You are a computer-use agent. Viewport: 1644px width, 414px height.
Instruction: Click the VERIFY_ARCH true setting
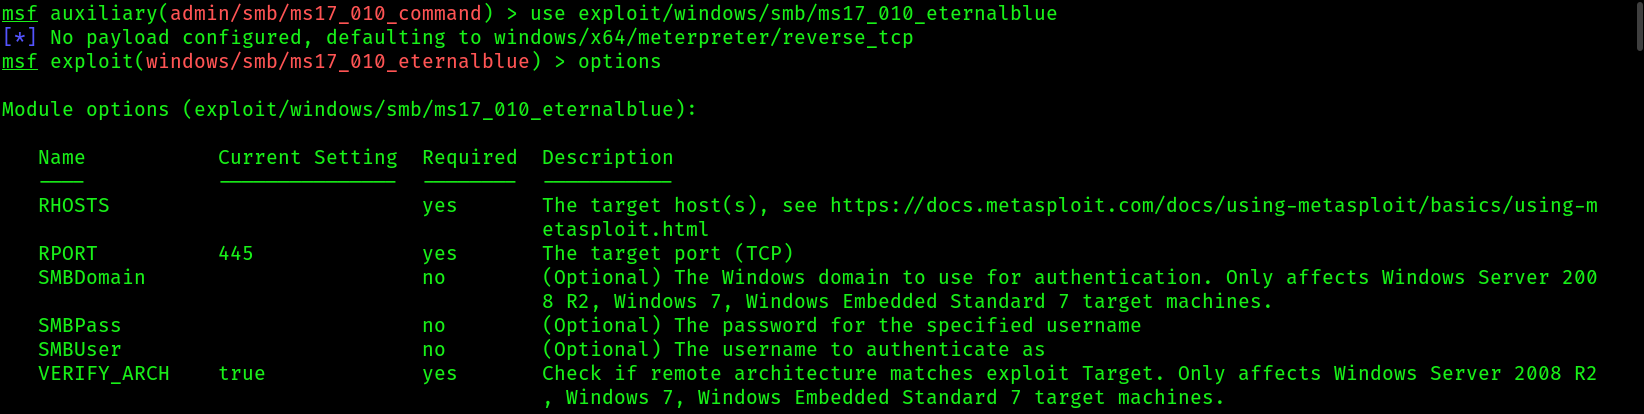point(242,374)
